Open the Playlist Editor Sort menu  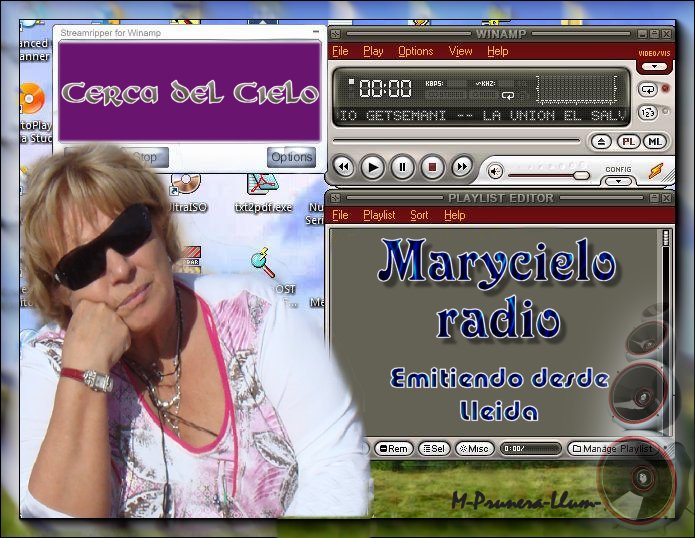point(419,215)
